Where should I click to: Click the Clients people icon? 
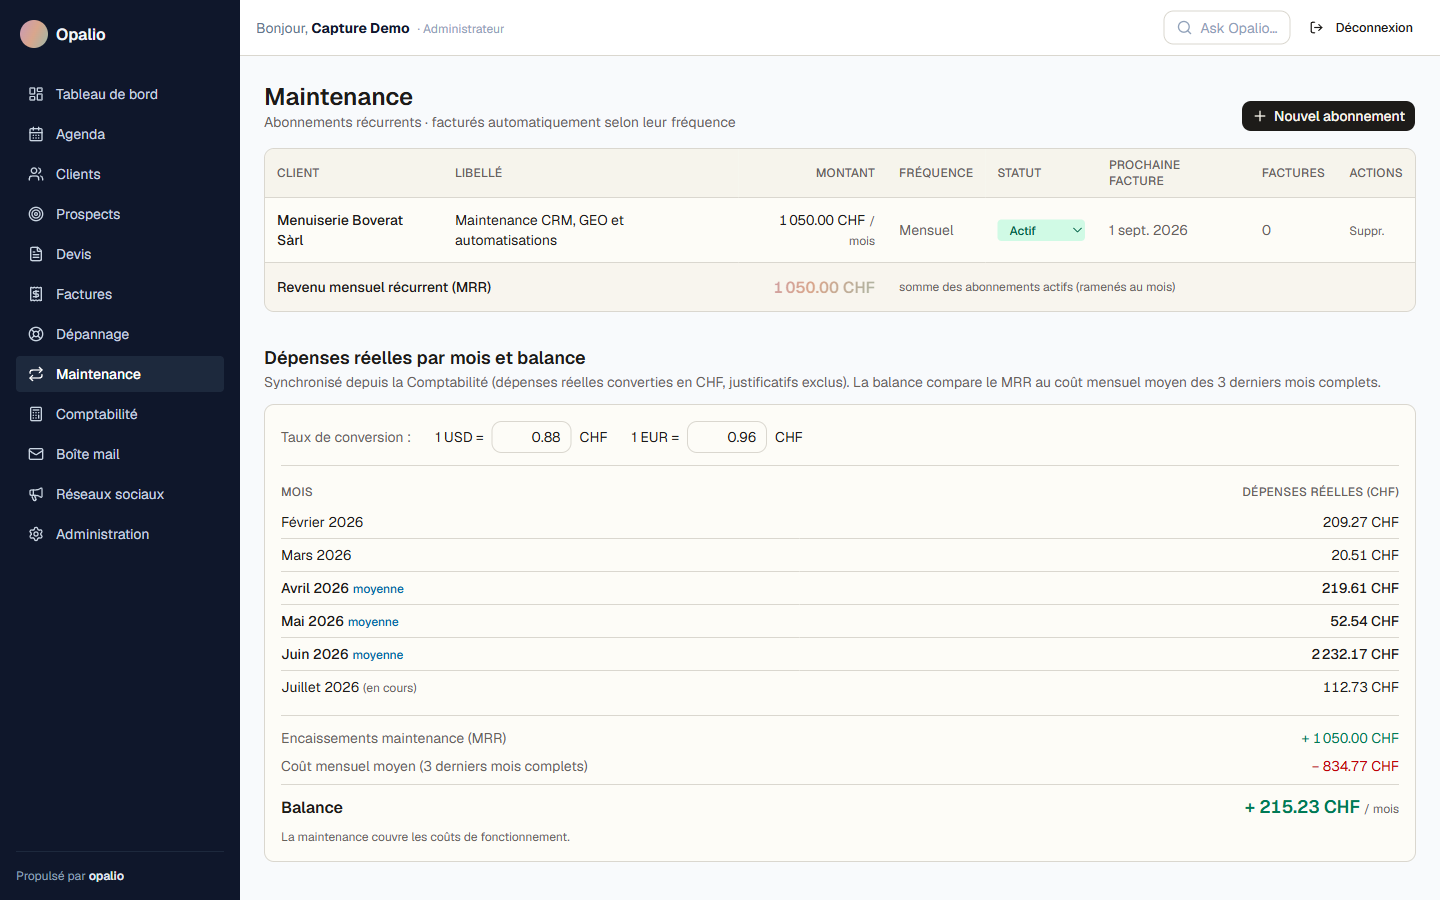[x=36, y=174]
